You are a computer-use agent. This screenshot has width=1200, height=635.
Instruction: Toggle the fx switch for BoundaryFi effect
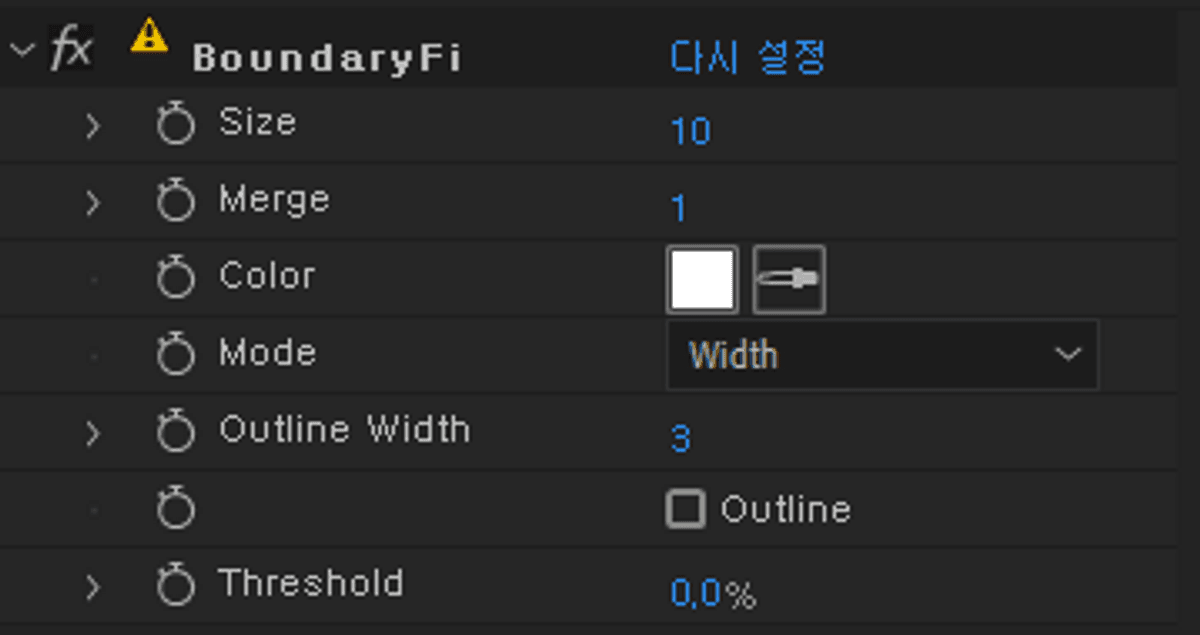tap(70, 50)
